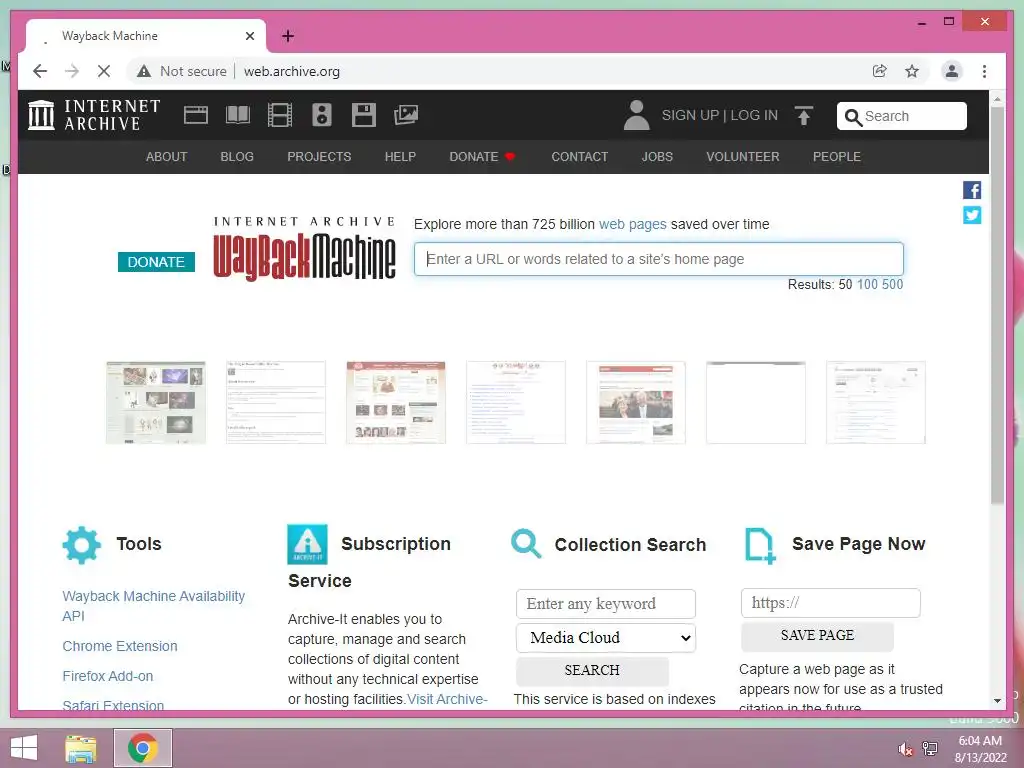The height and width of the screenshot is (768, 1024).
Task: Click the Tools gear icon
Action: pyautogui.click(x=82, y=545)
